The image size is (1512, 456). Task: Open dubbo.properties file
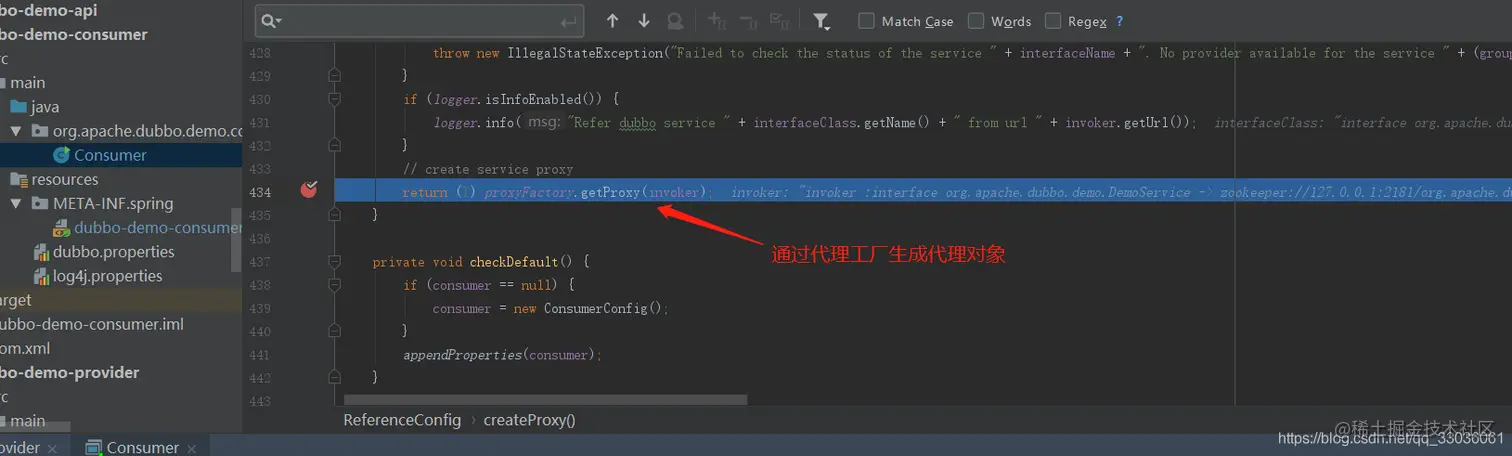point(113,252)
